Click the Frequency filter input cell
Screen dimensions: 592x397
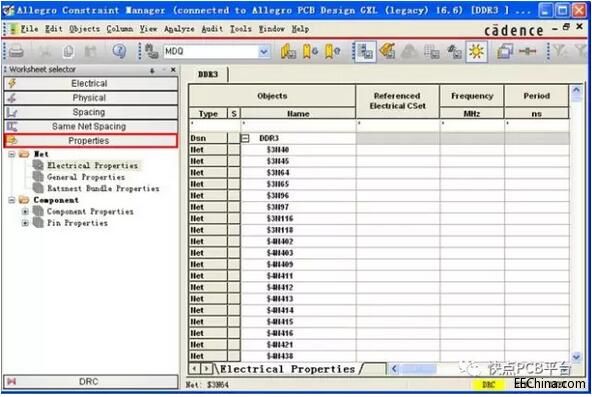coord(472,126)
